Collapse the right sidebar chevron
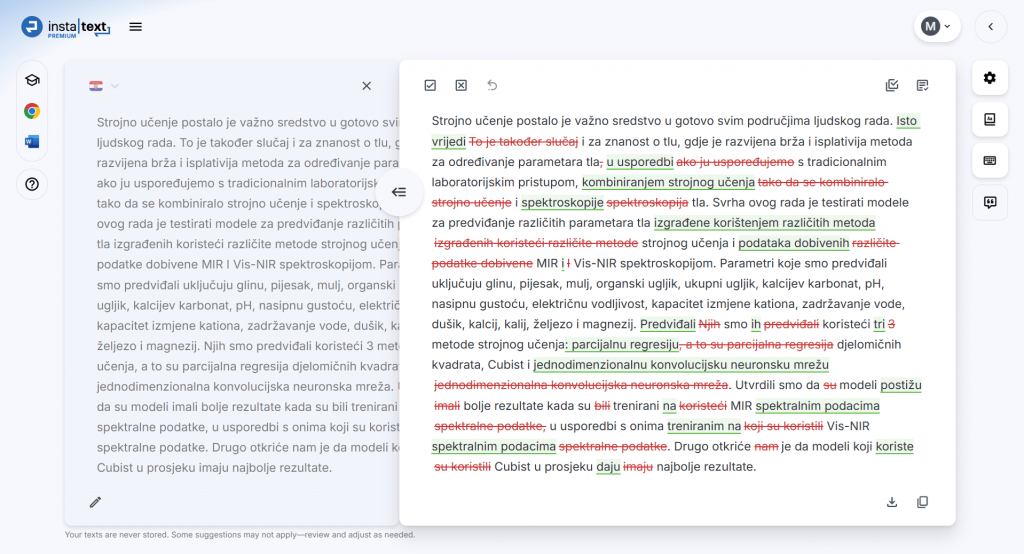 tap(990, 27)
